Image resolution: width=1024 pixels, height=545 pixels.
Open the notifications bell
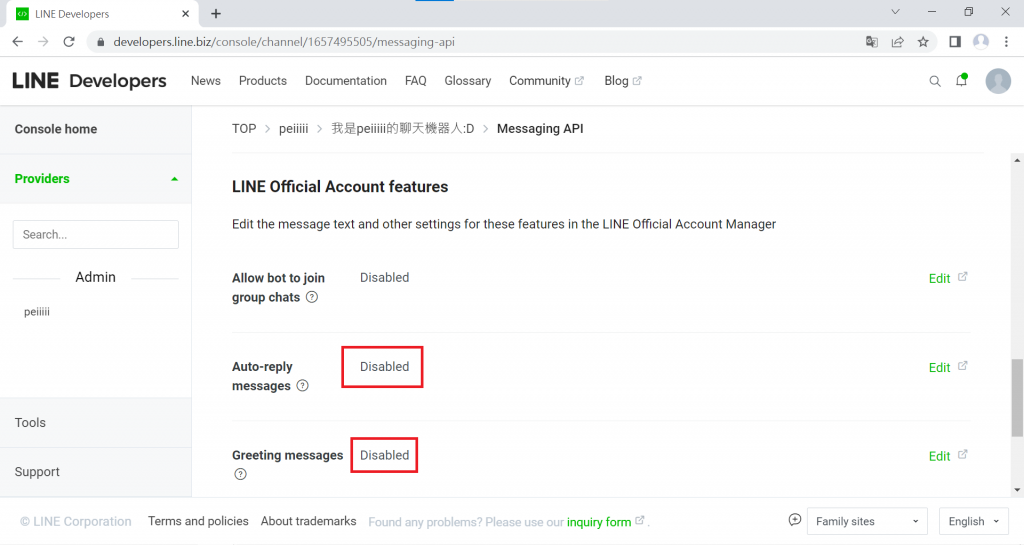pyautogui.click(x=961, y=80)
